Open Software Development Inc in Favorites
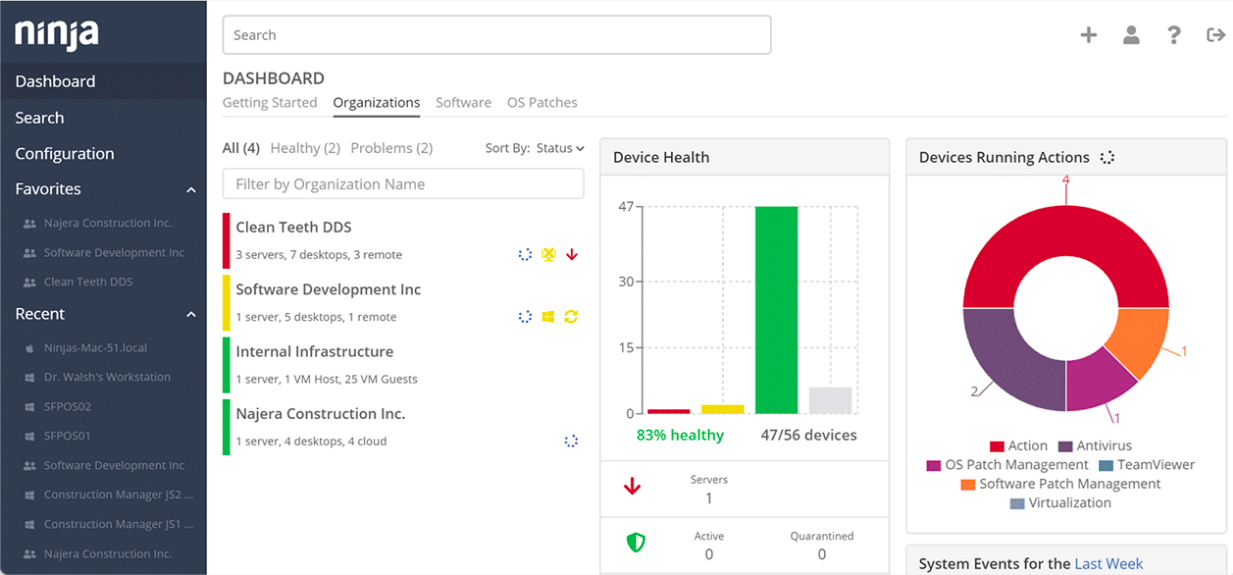1233x575 pixels. pyautogui.click(x=113, y=253)
